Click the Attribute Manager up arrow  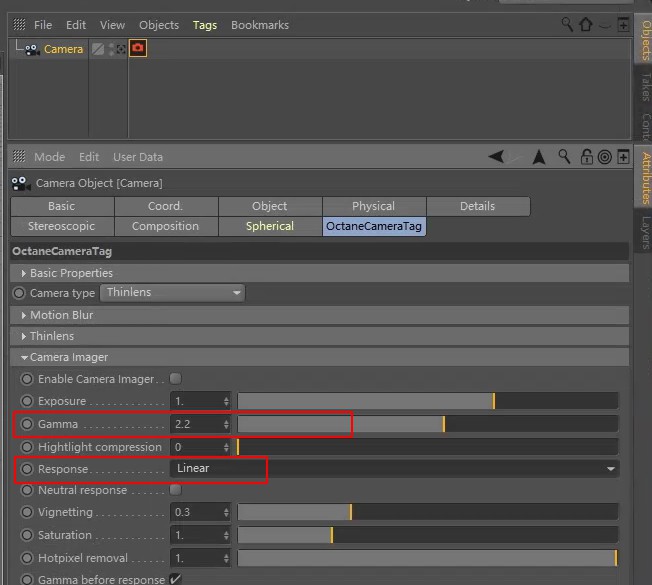point(539,157)
